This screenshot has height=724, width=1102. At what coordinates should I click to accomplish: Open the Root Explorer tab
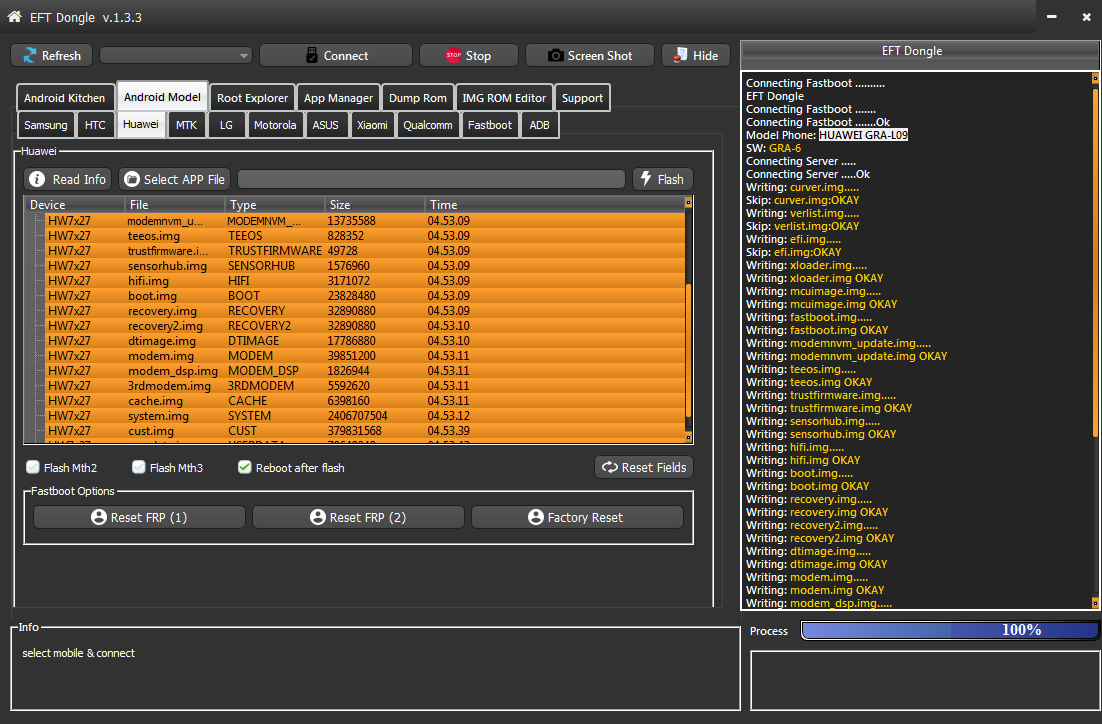pos(252,98)
